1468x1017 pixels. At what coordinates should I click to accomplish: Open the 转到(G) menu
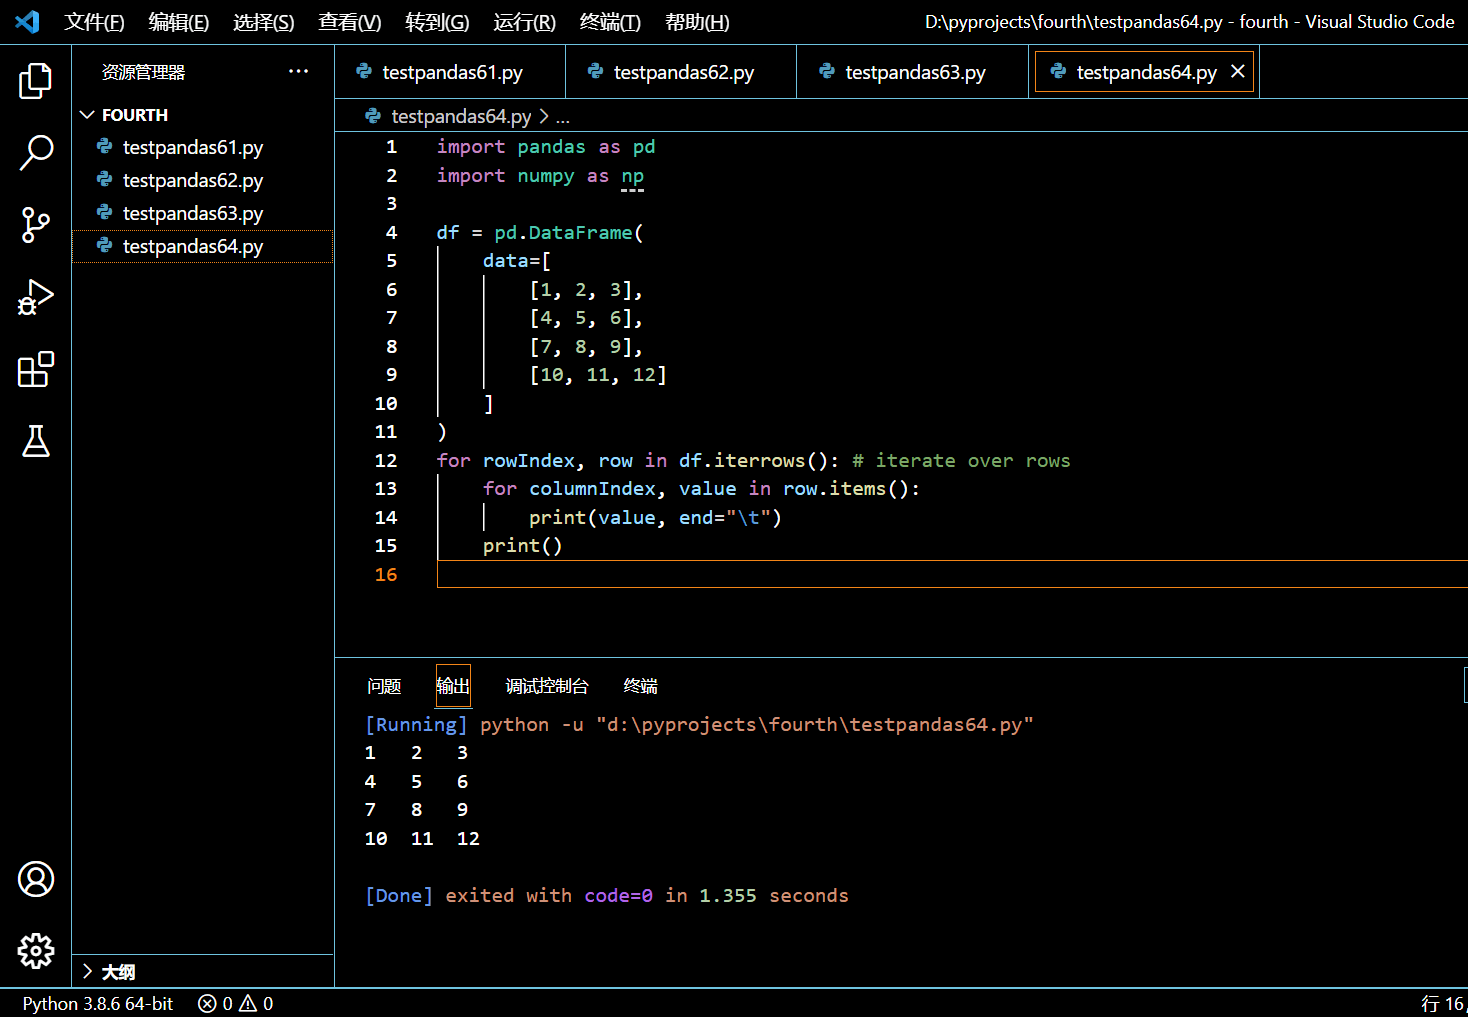[437, 22]
